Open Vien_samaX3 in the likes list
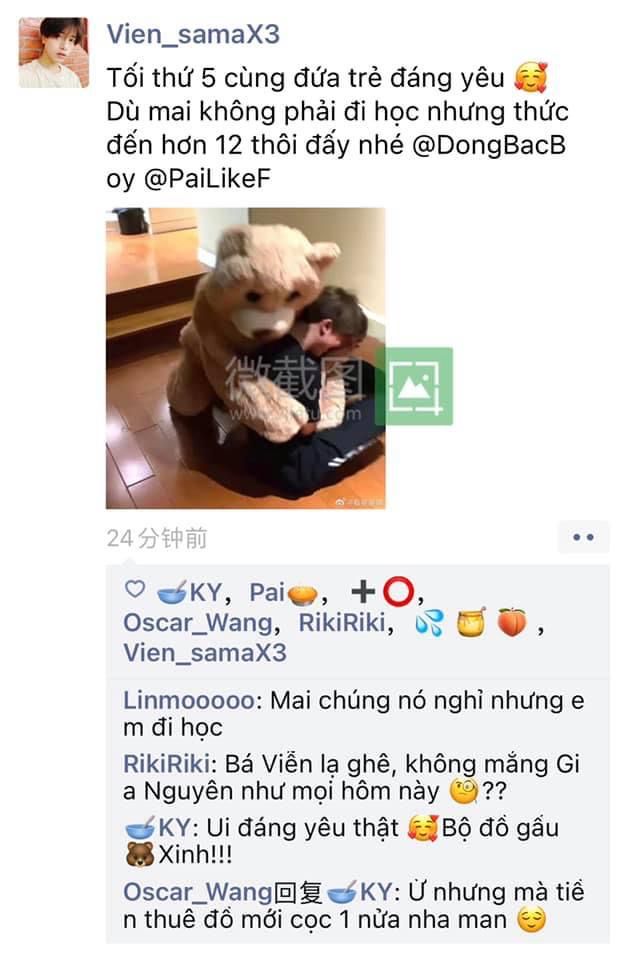 [205, 653]
